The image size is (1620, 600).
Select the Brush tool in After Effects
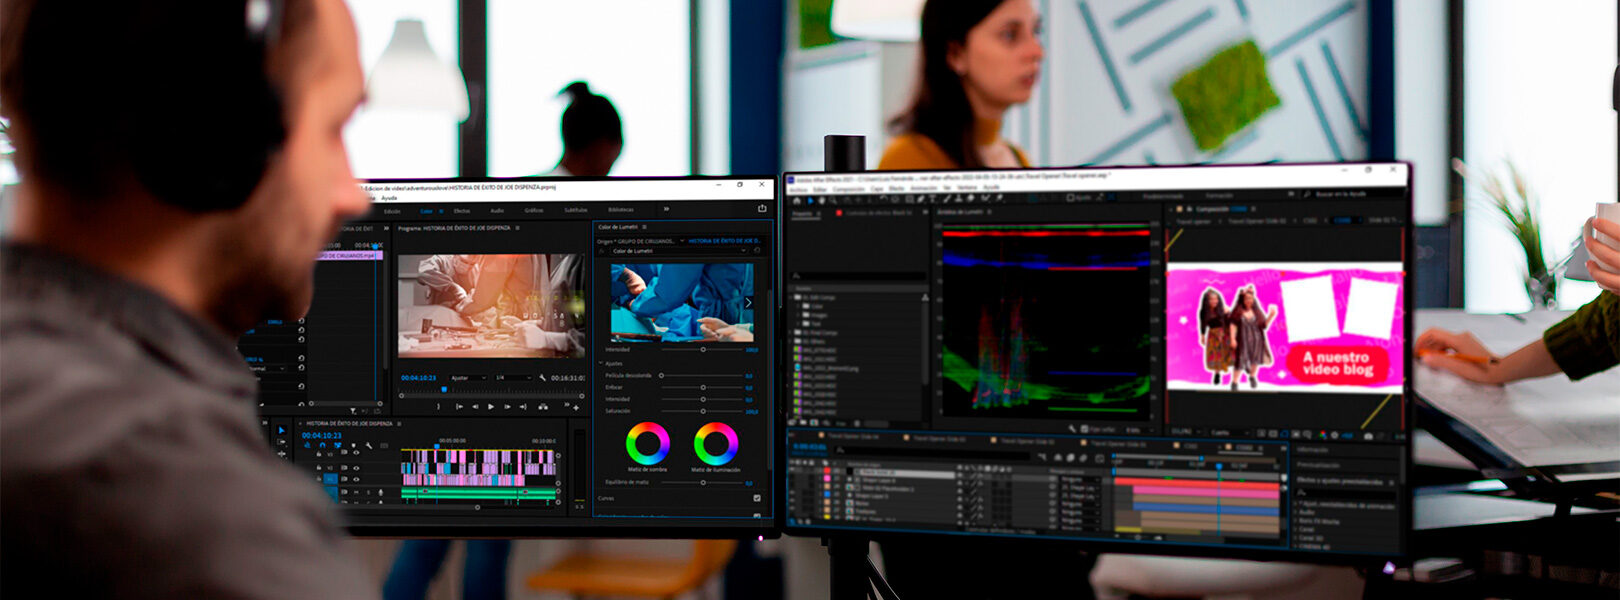tap(947, 199)
